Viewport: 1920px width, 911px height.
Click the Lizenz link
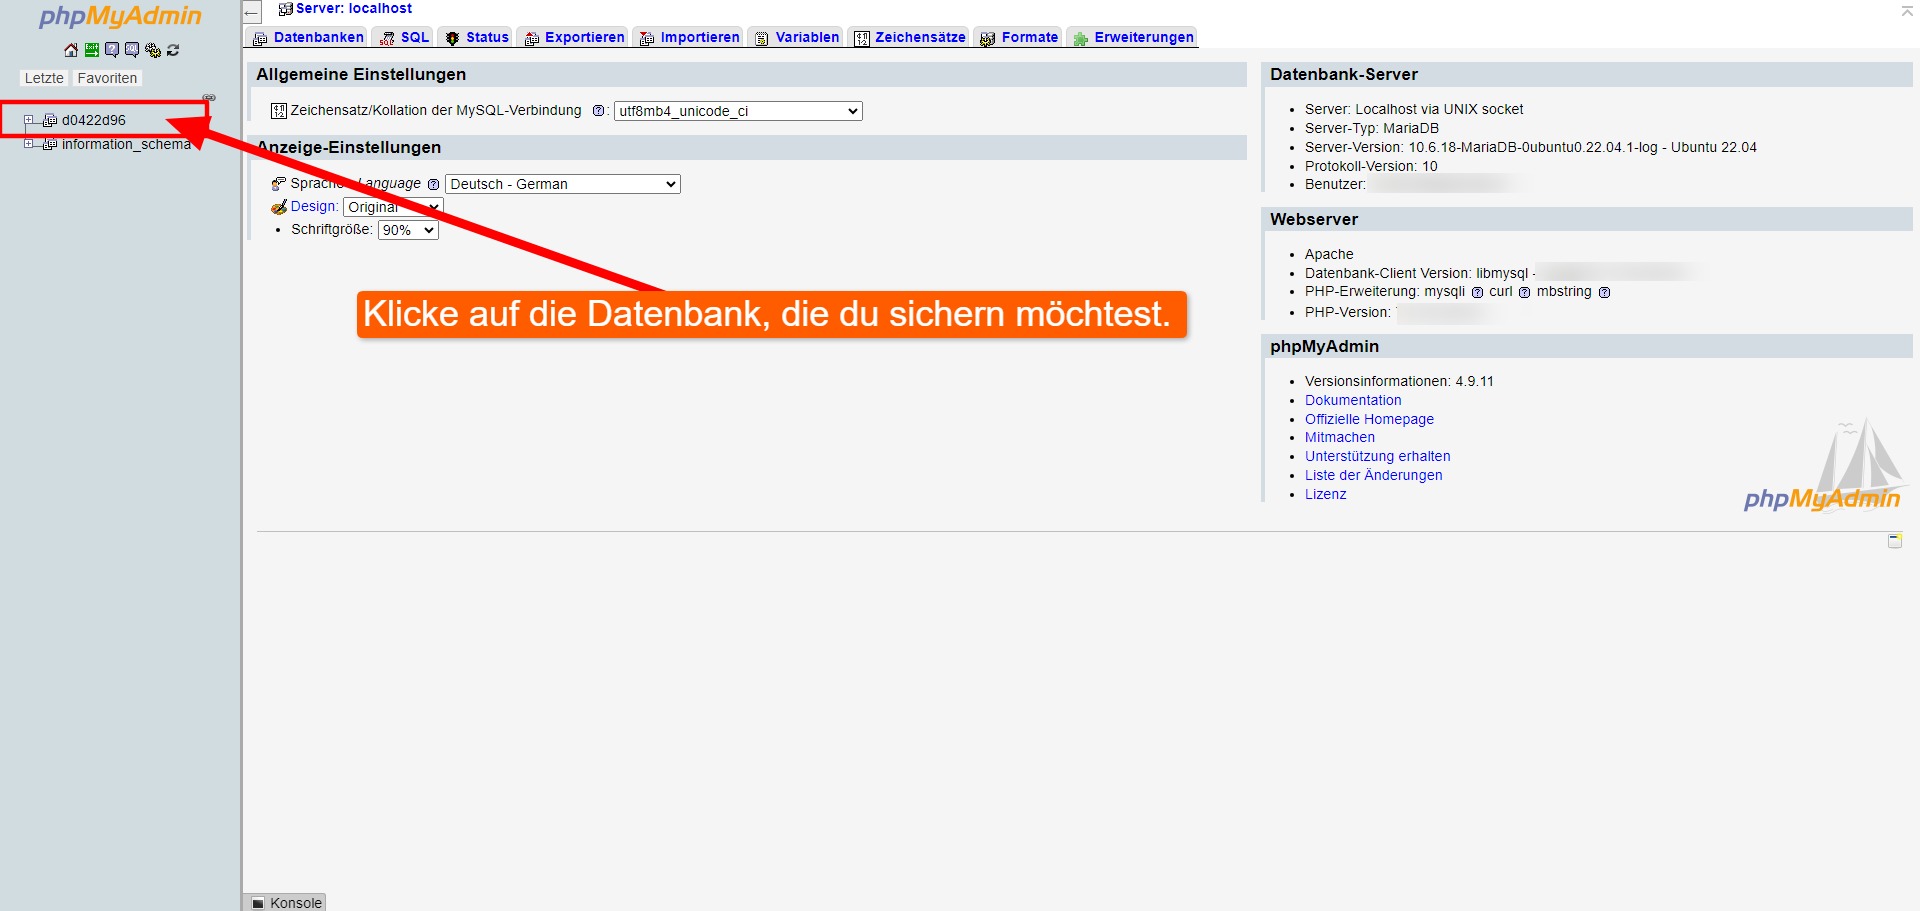point(1325,494)
